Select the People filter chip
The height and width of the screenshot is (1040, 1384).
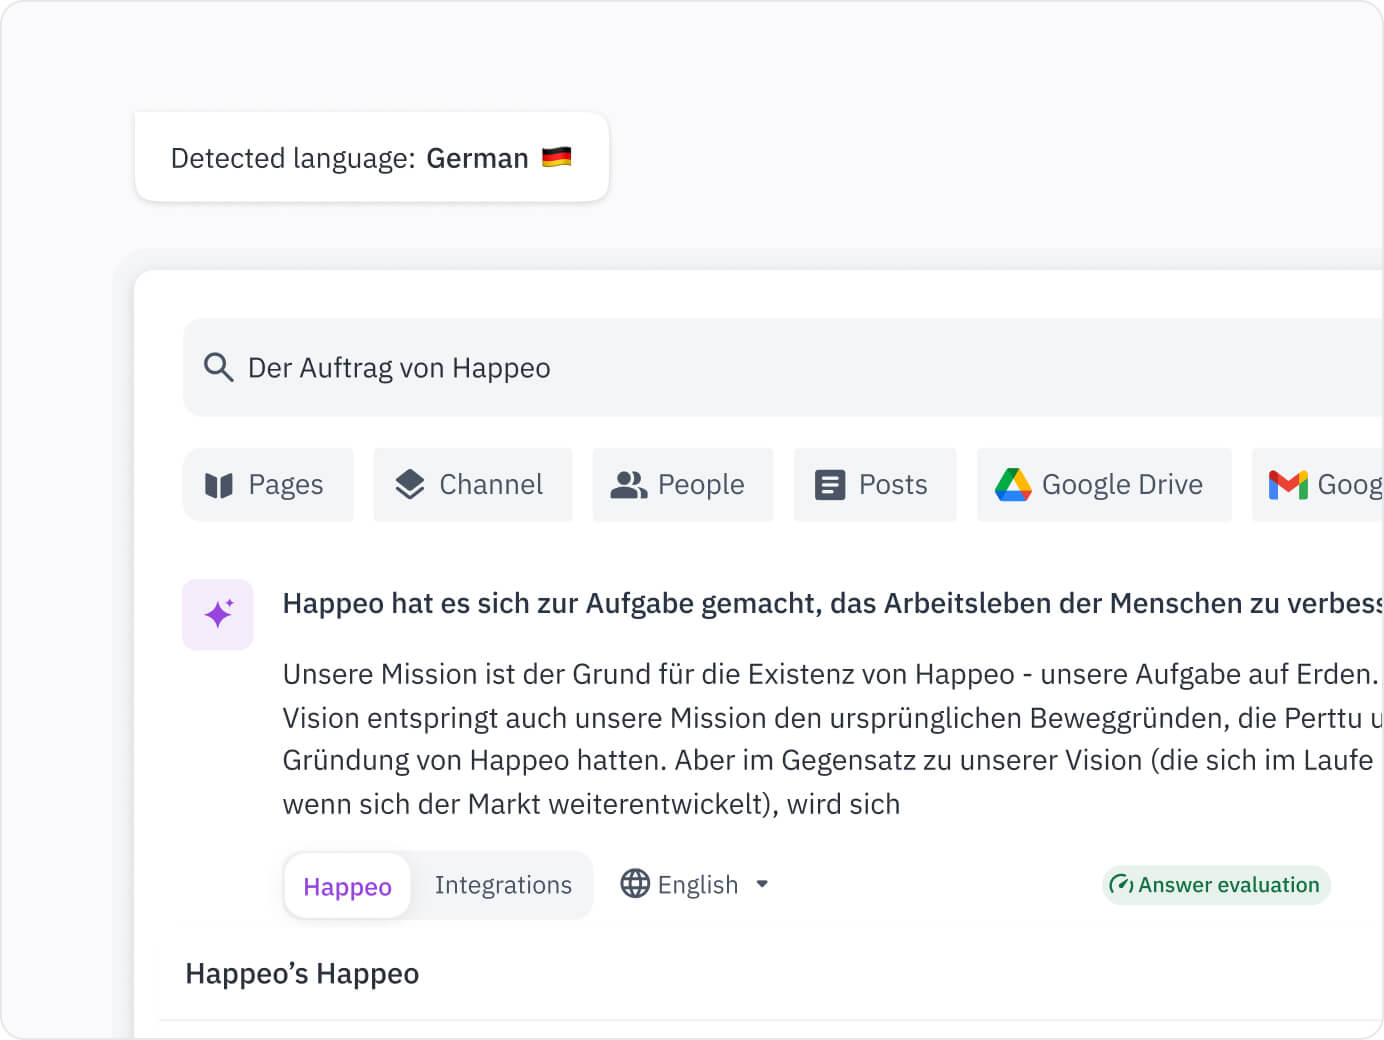(x=683, y=485)
